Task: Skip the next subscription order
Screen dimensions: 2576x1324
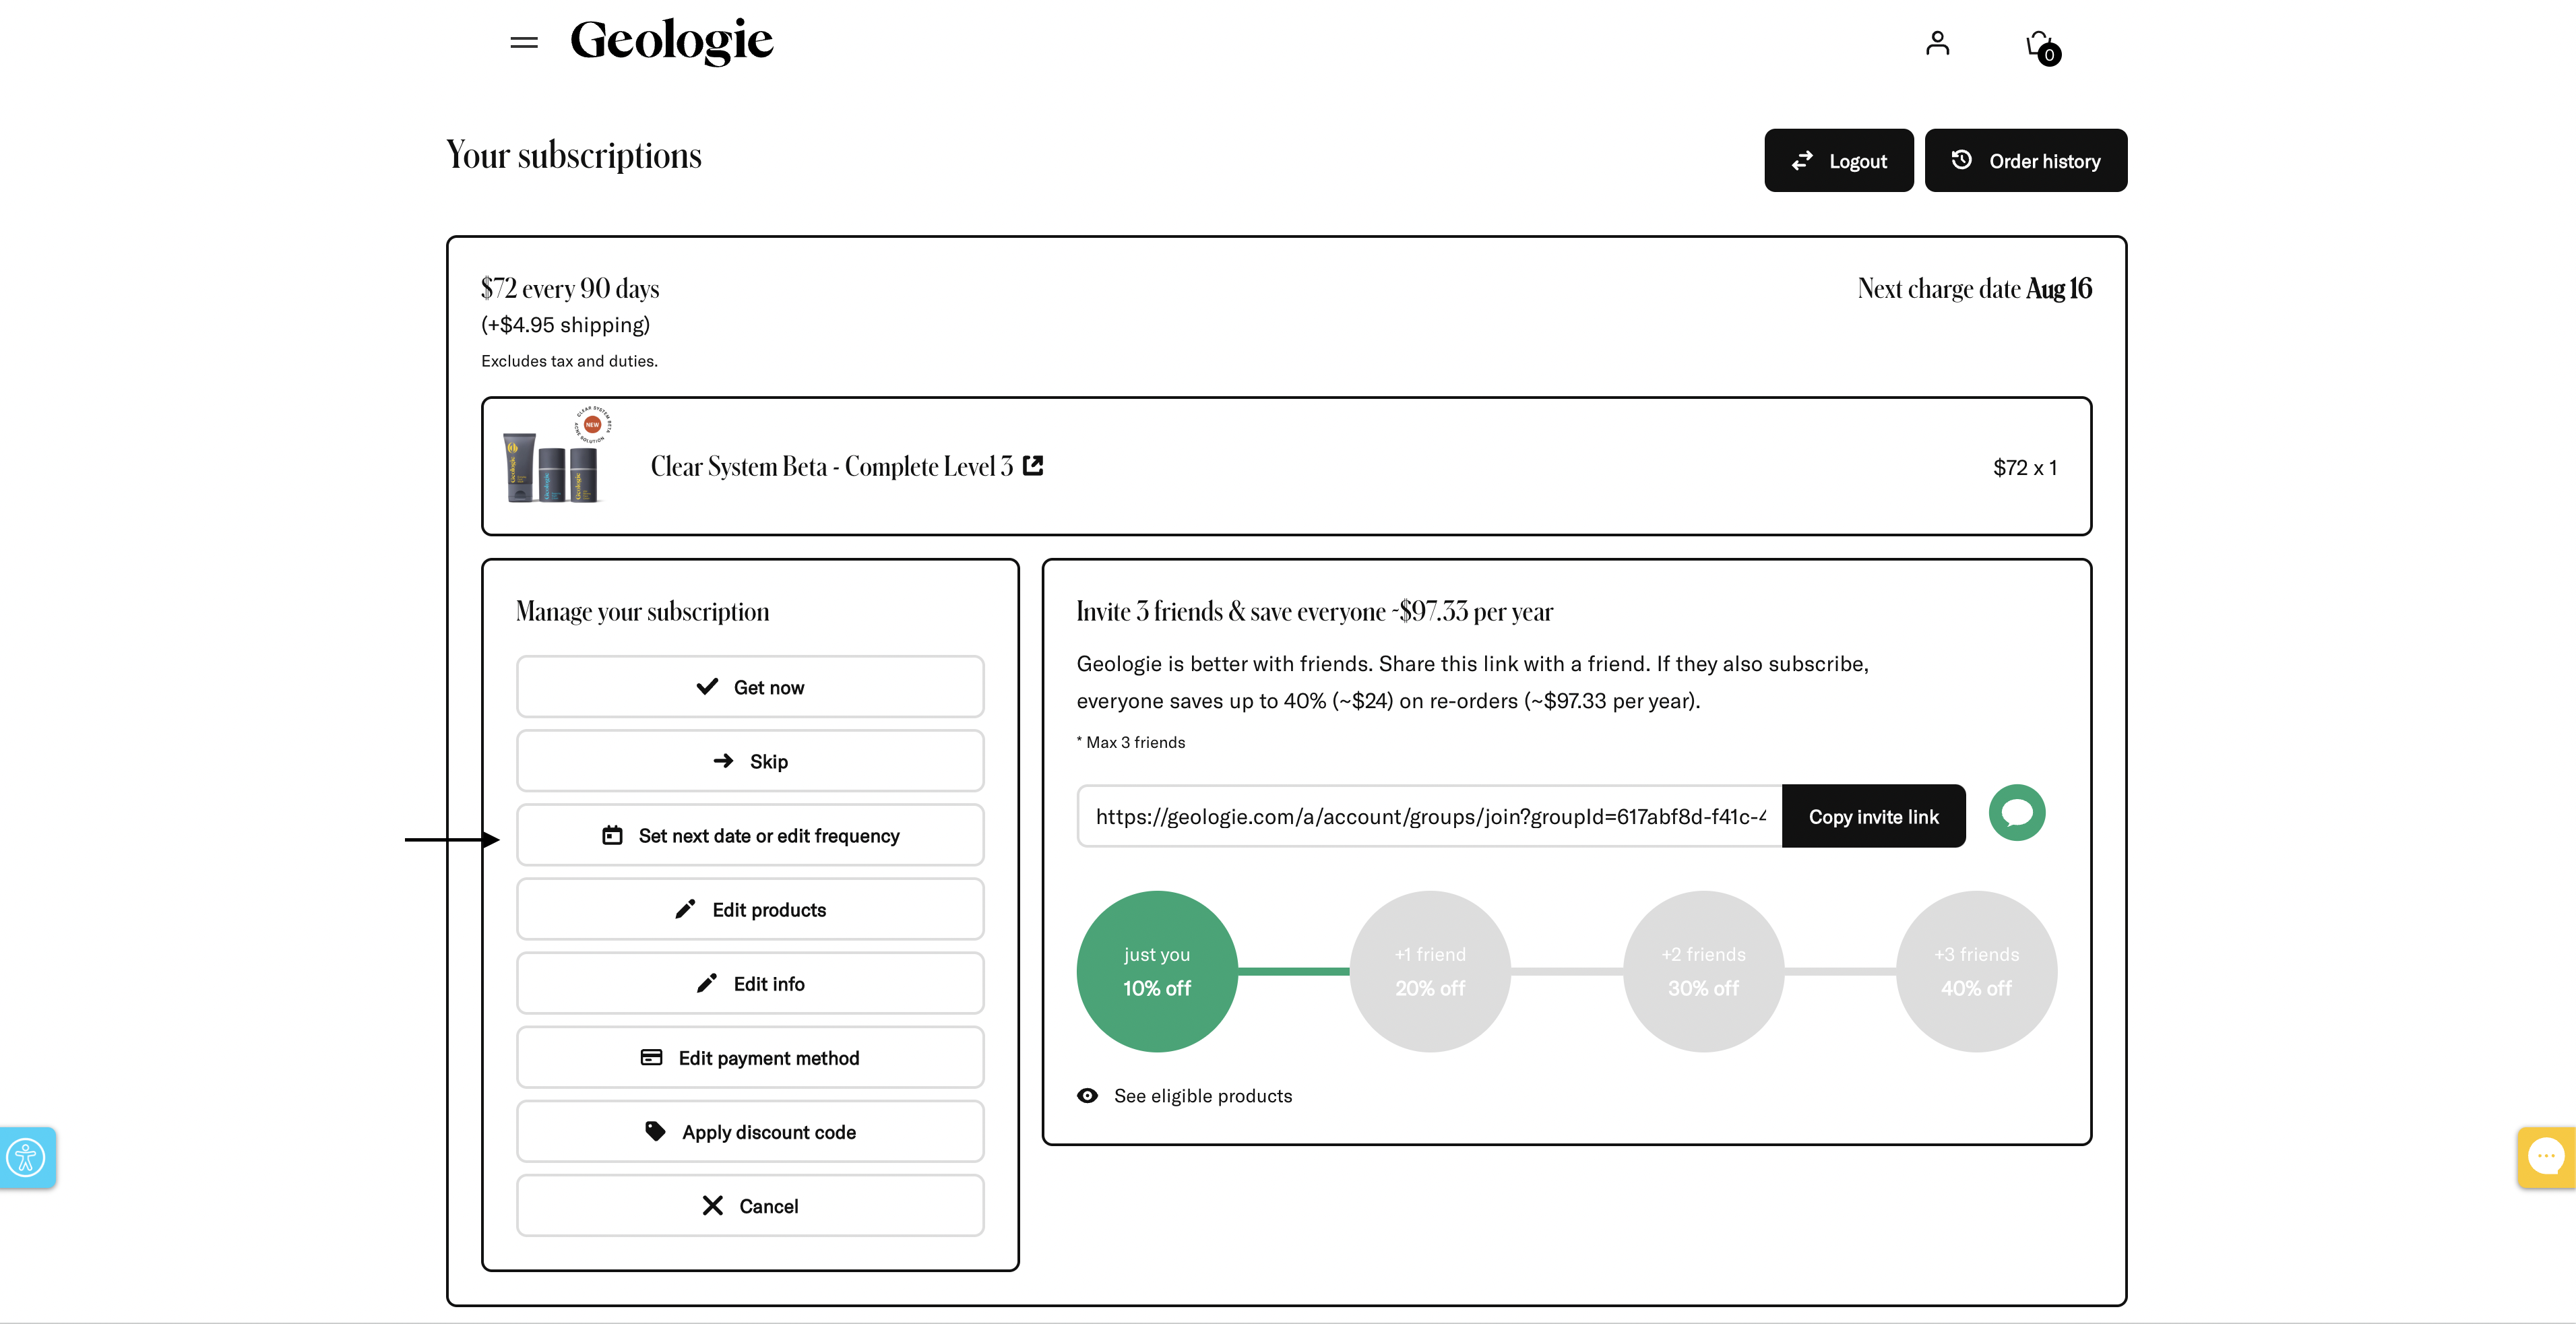Action: pos(750,761)
